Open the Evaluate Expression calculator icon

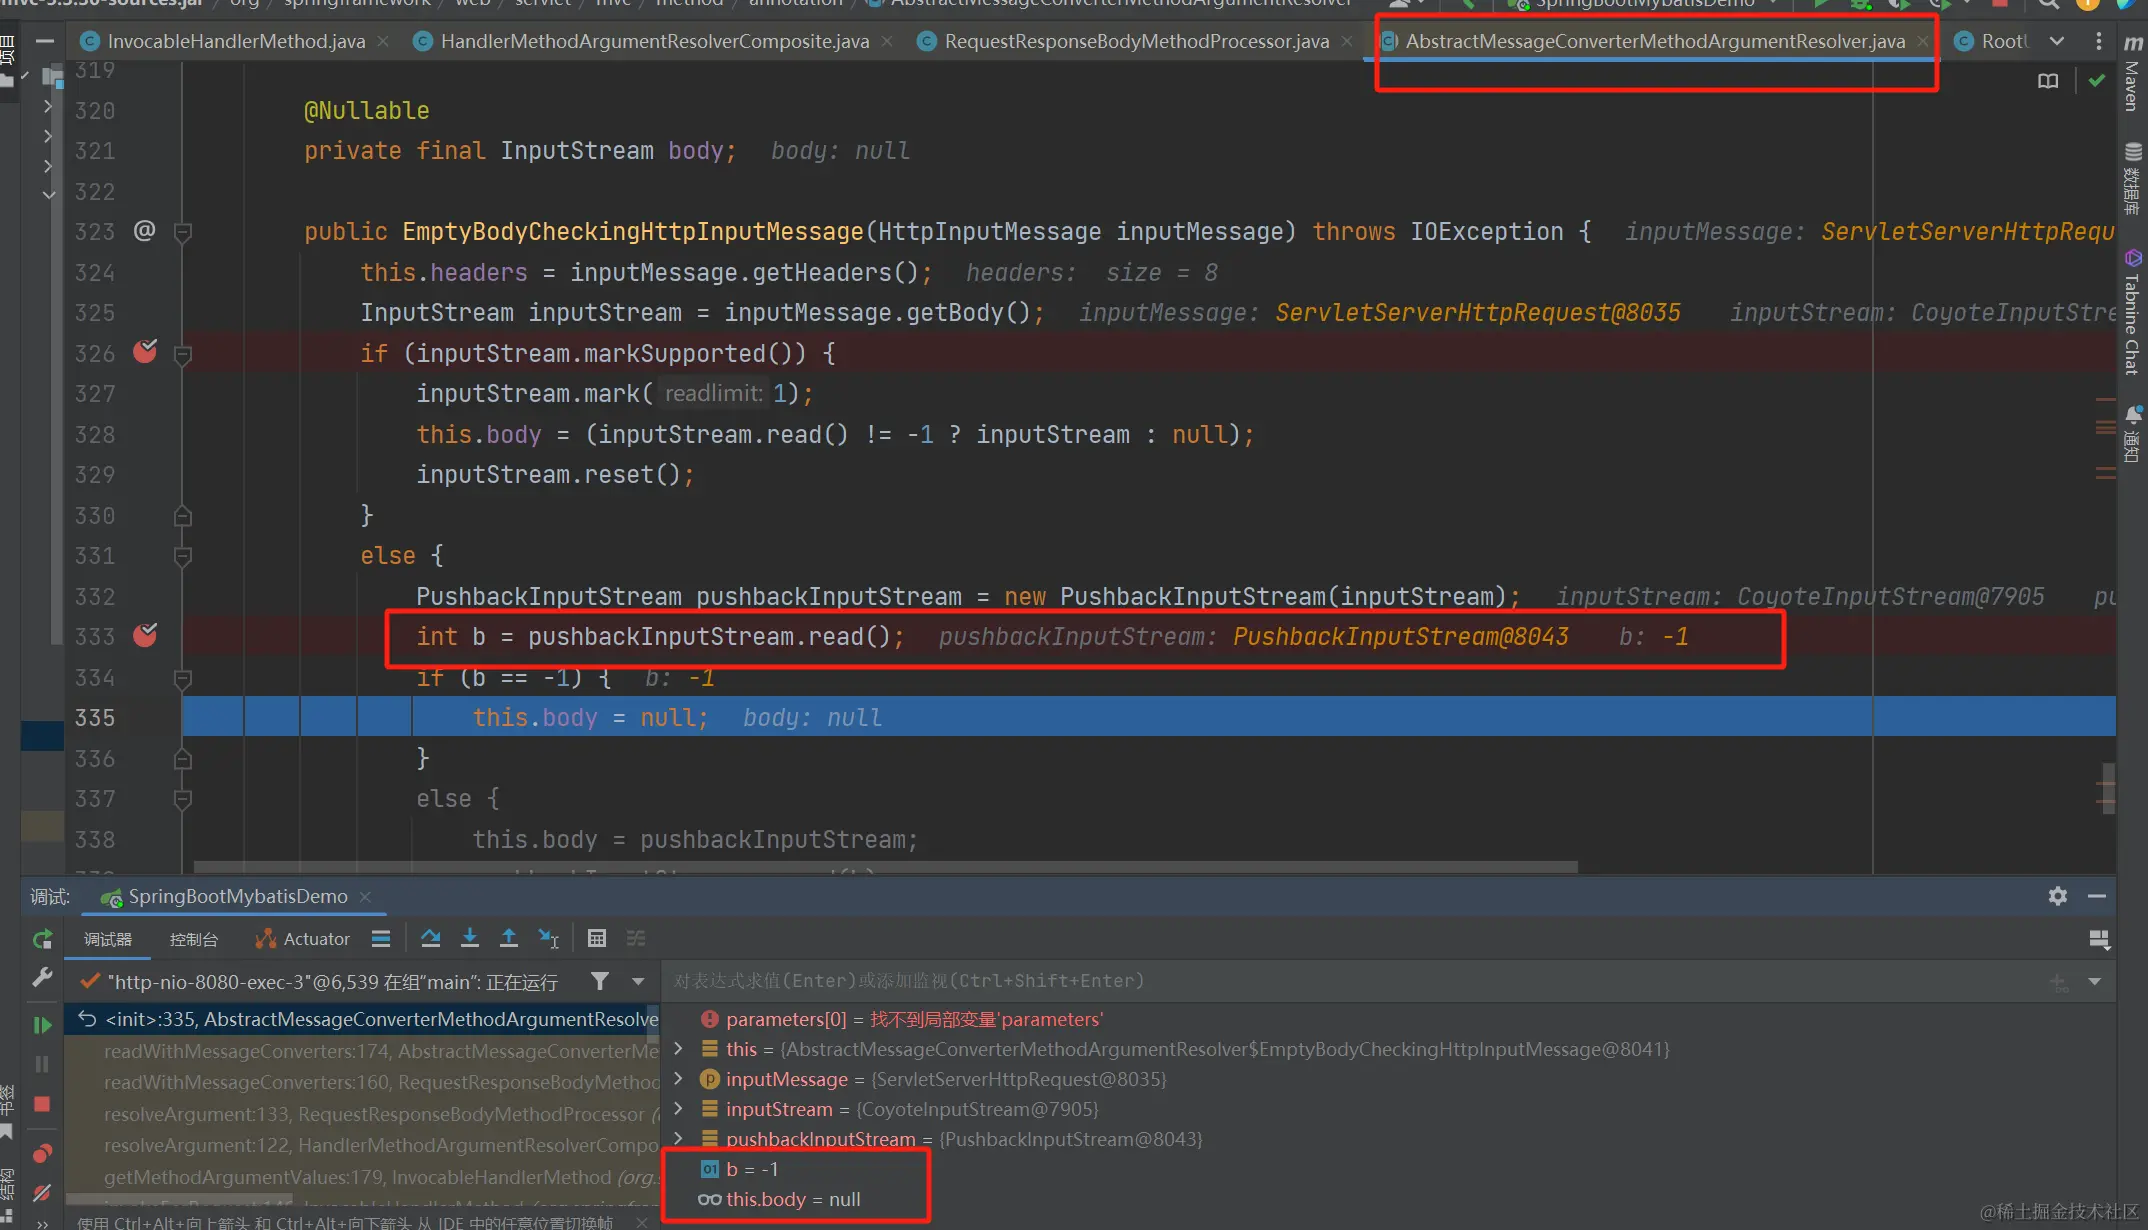pyautogui.click(x=597, y=938)
